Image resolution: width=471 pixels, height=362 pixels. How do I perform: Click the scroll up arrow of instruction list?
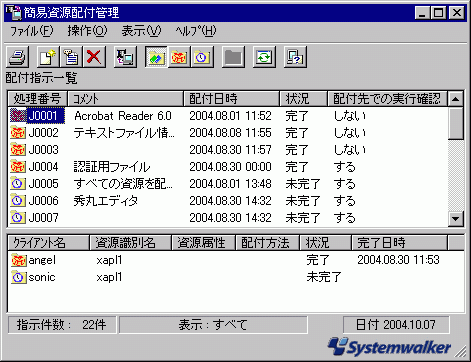coord(456,99)
